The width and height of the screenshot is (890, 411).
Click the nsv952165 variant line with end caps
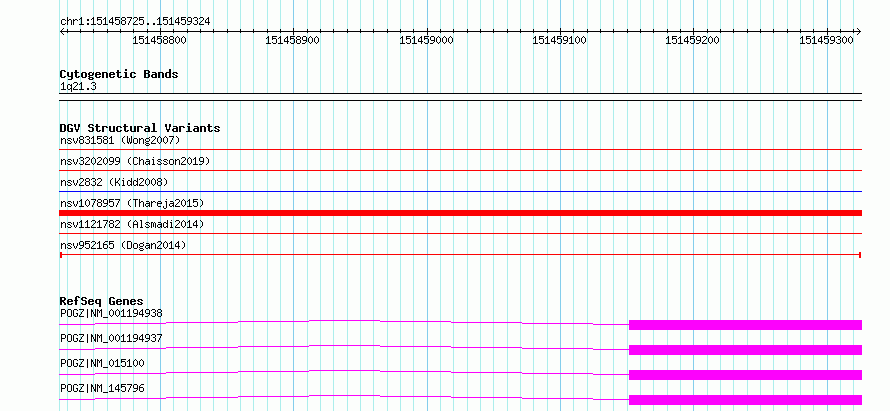pos(460,255)
